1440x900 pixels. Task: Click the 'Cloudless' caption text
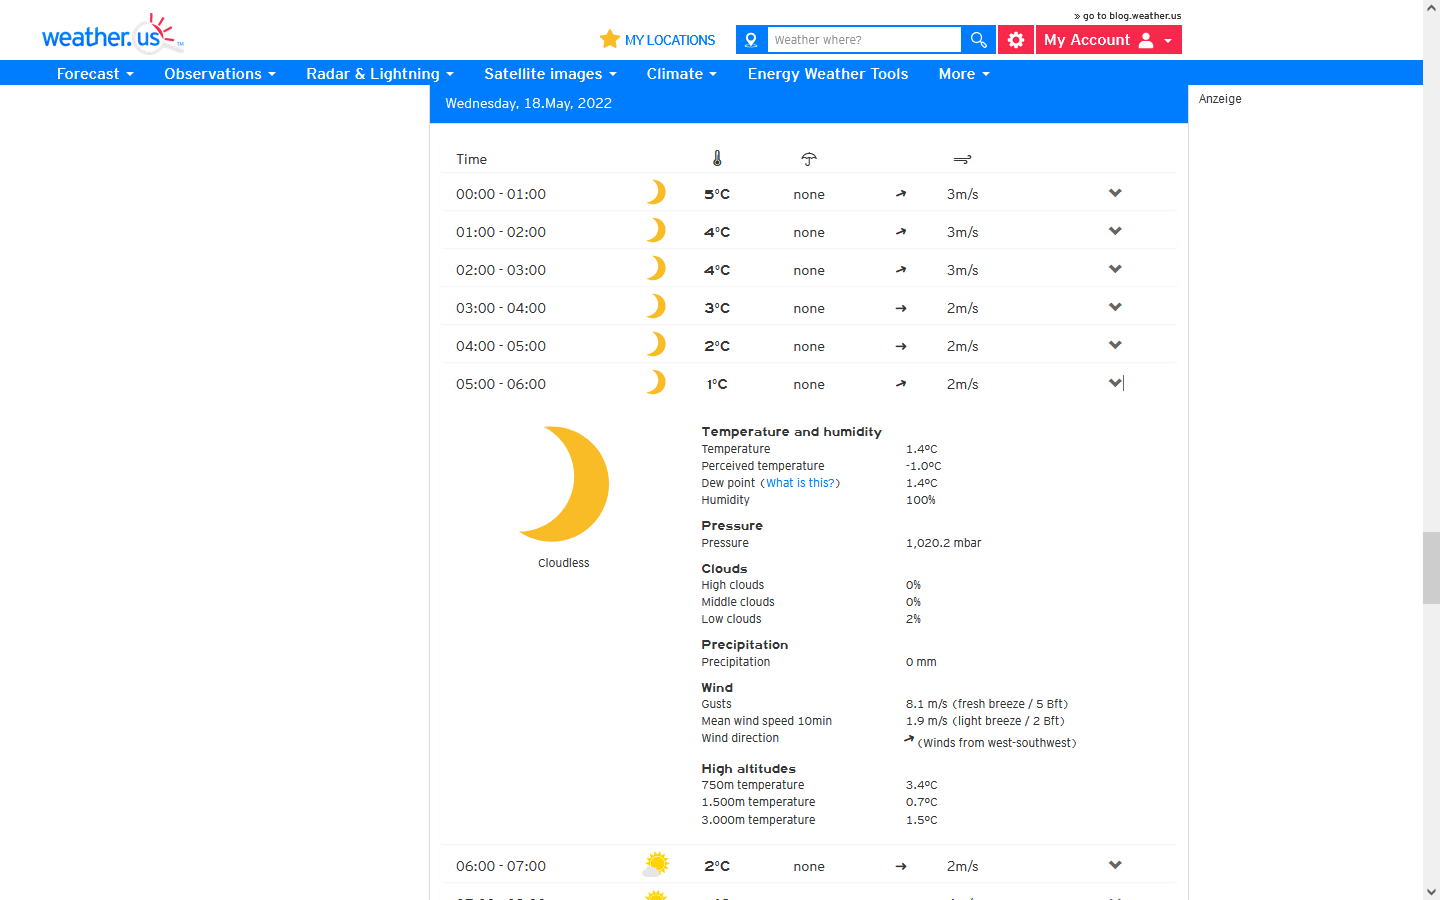(x=564, y=563)
